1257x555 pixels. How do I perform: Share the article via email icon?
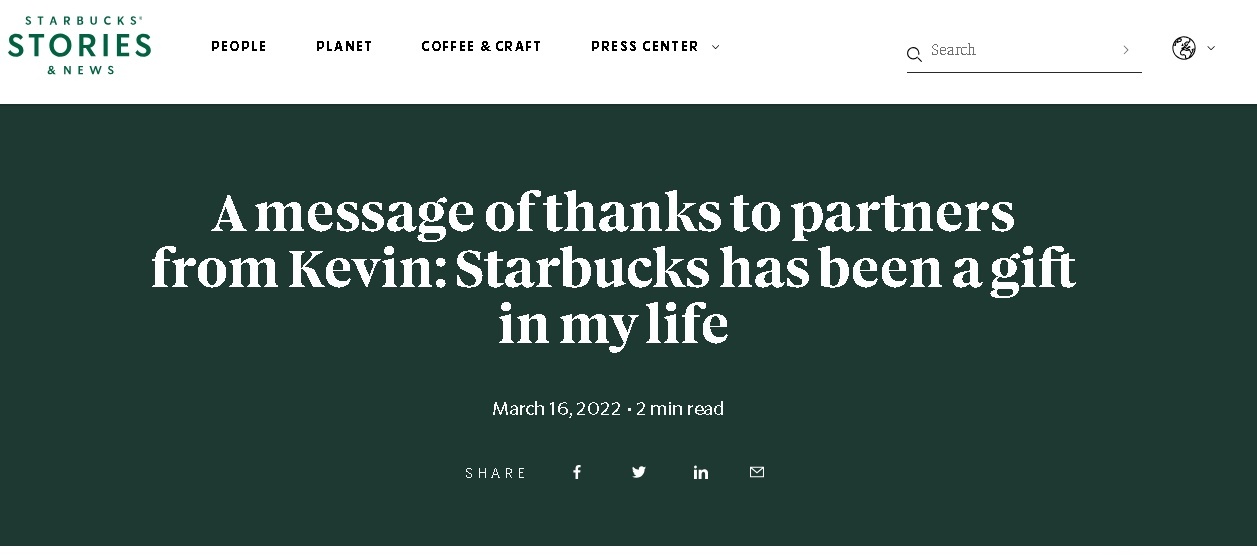click(x=757, y=472)
